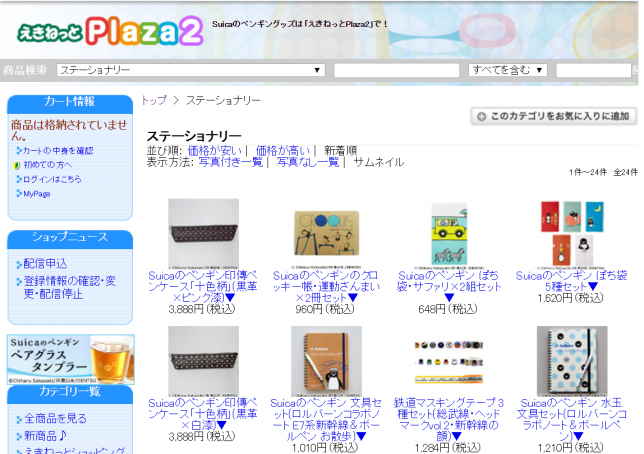Click the えきねっと Plaza2 logo
Image resolution: width=644 pixels, height=454 pixels.
[x=110, y=31]
